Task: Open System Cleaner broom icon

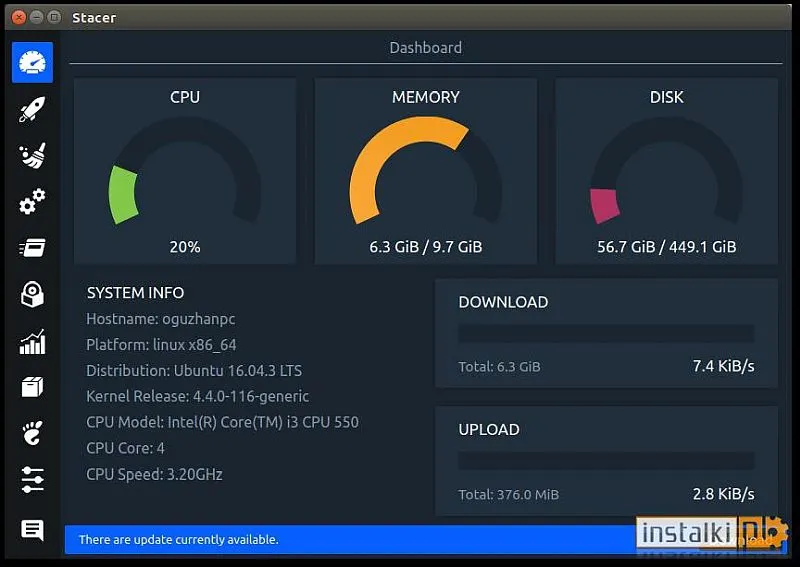Action: 32,155
